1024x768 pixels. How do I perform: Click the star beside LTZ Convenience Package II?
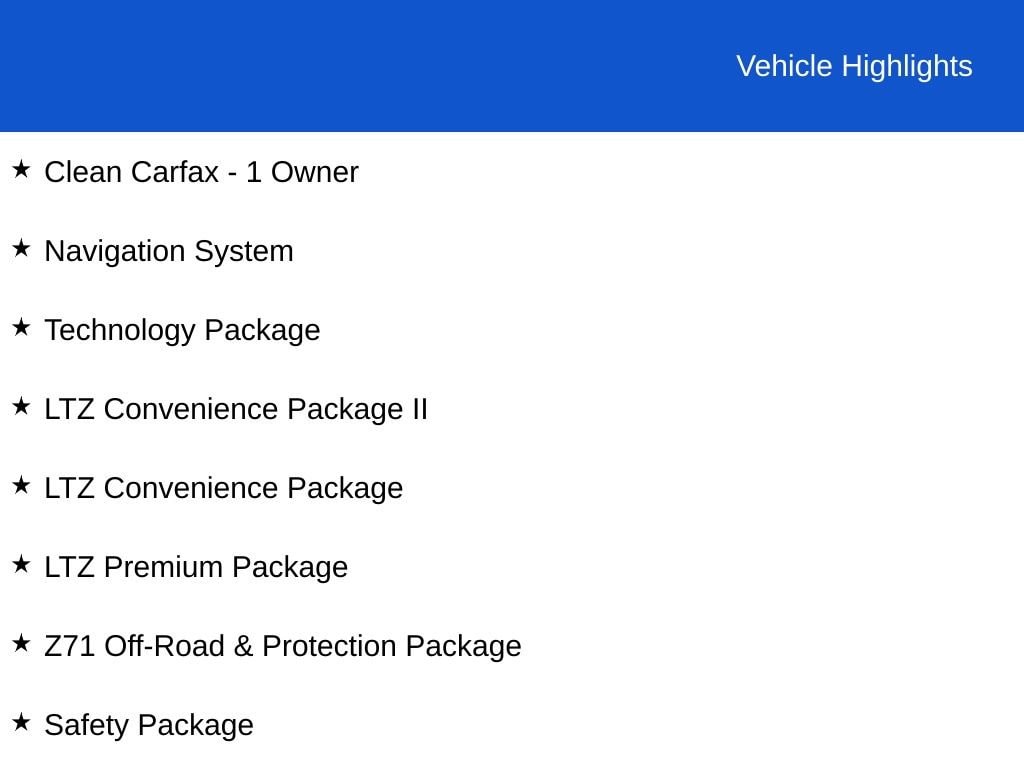21,407
